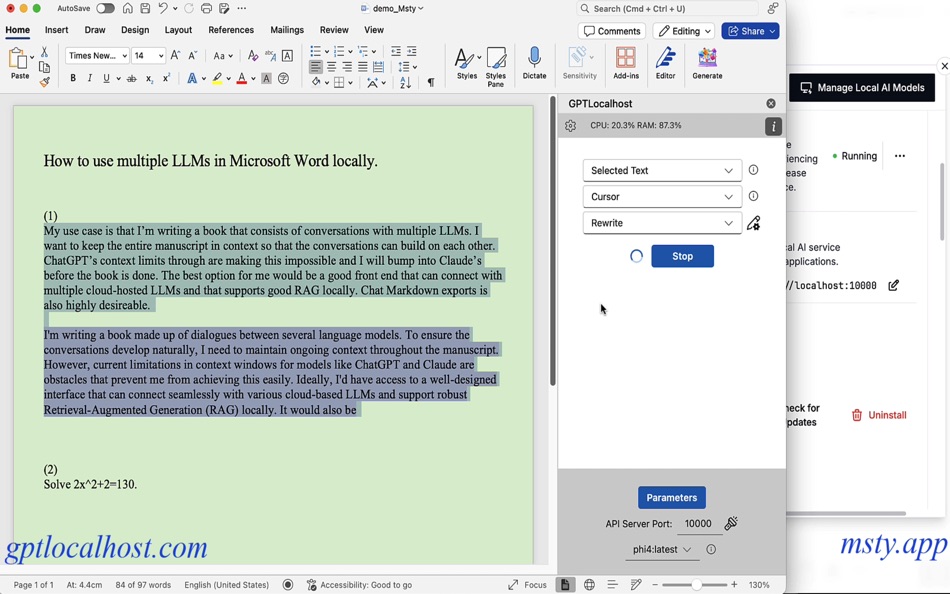Screen dimensions: 950x594
Task: Center align the paragraph
Action: tap(331, 67)
